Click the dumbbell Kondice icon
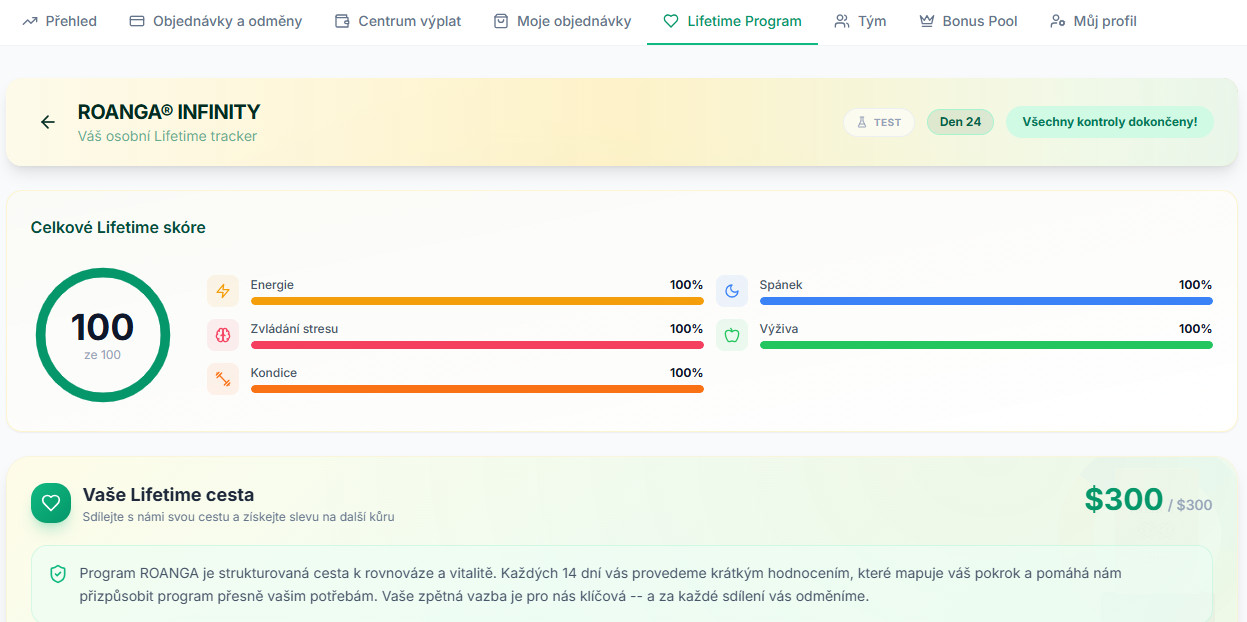 click(x=223, y=379)
